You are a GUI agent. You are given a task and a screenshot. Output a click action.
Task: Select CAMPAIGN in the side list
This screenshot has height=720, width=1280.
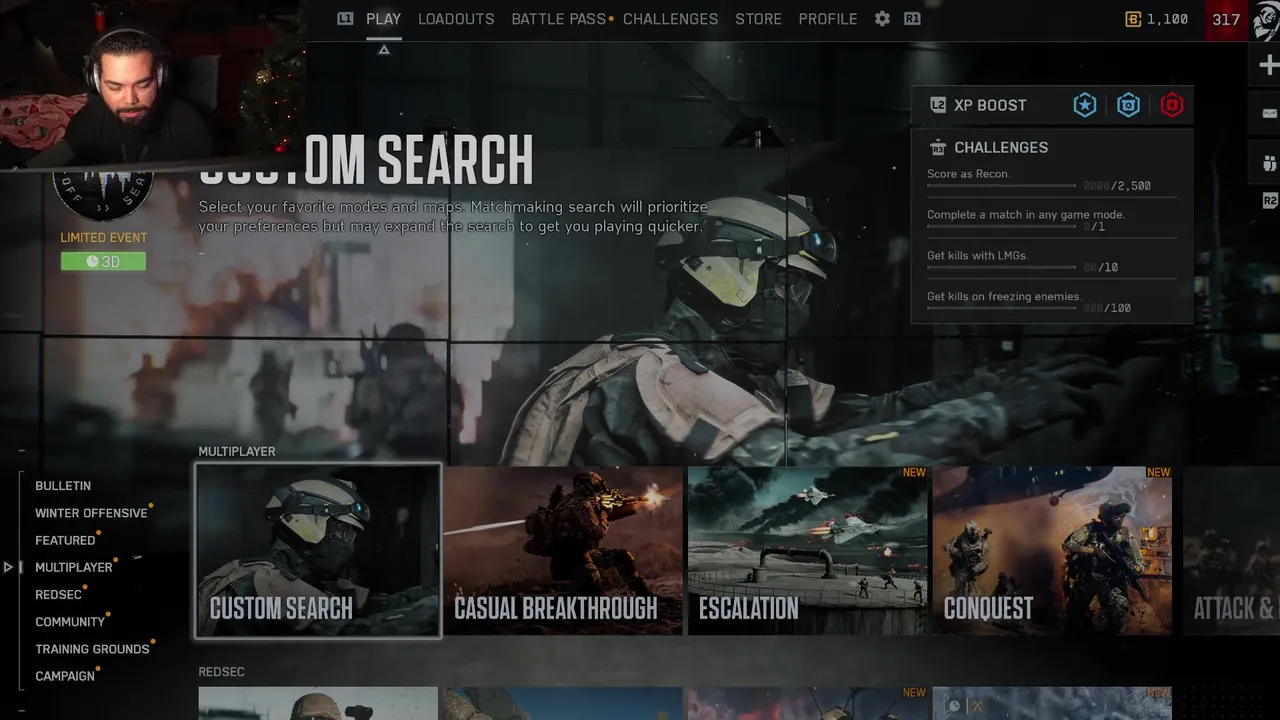point(65,676)
